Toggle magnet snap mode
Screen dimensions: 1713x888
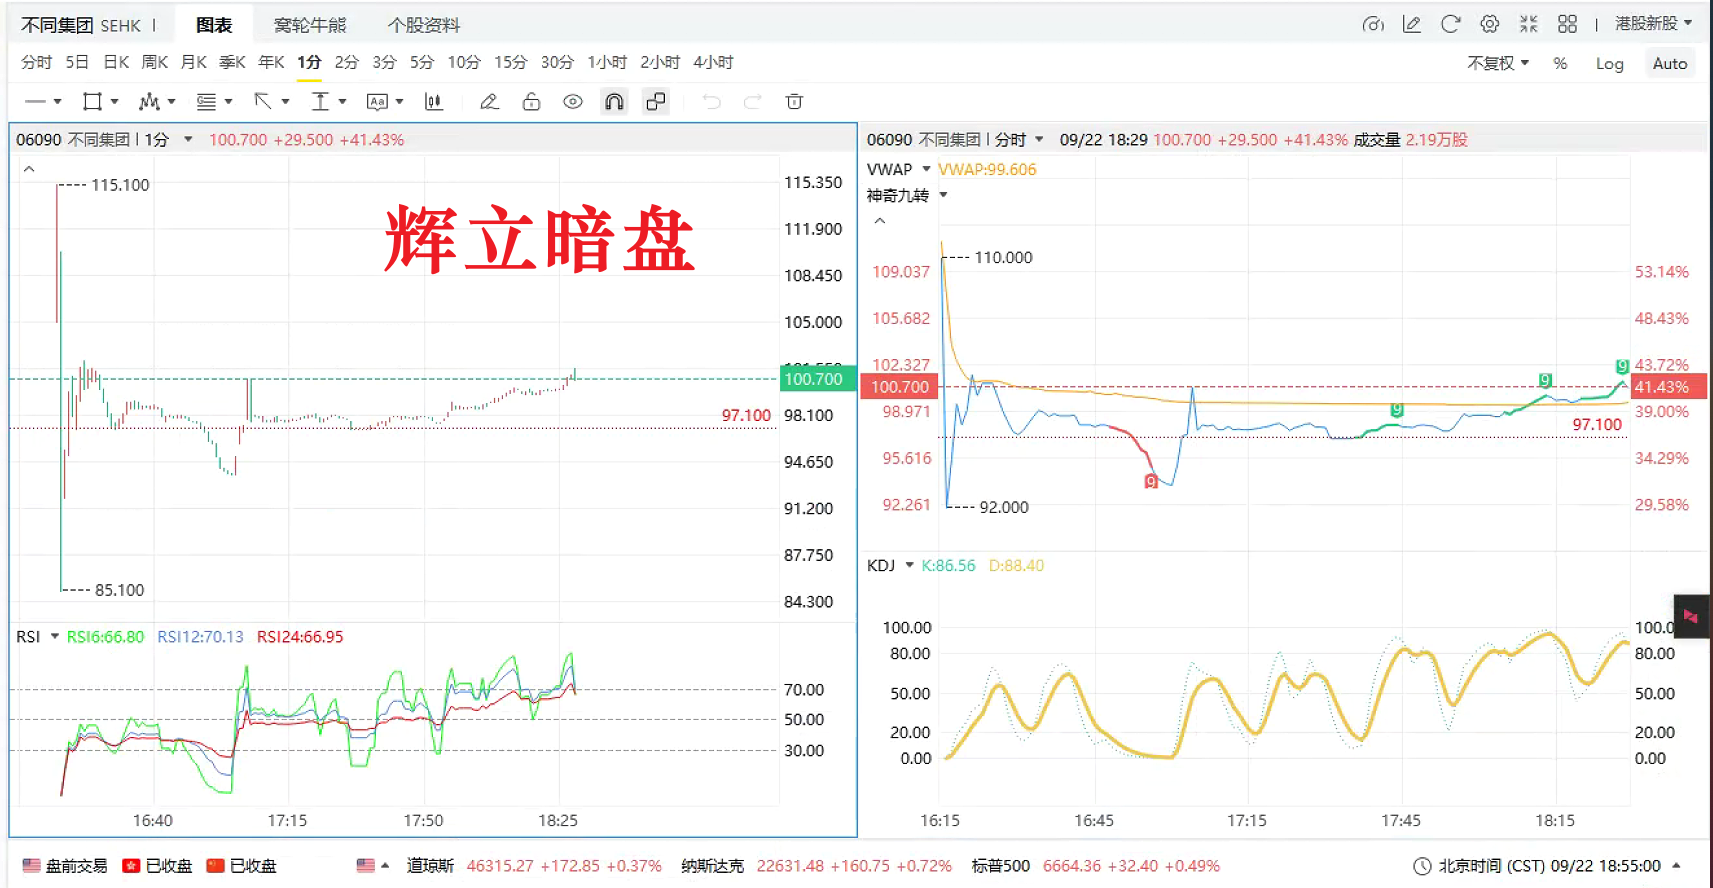[614, 102]
